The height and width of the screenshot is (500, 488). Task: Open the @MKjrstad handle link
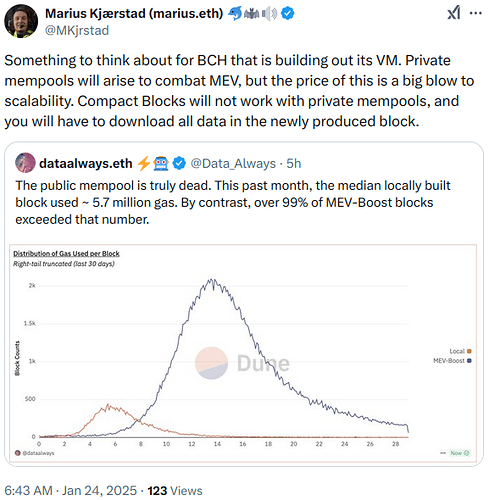(77, 31)
